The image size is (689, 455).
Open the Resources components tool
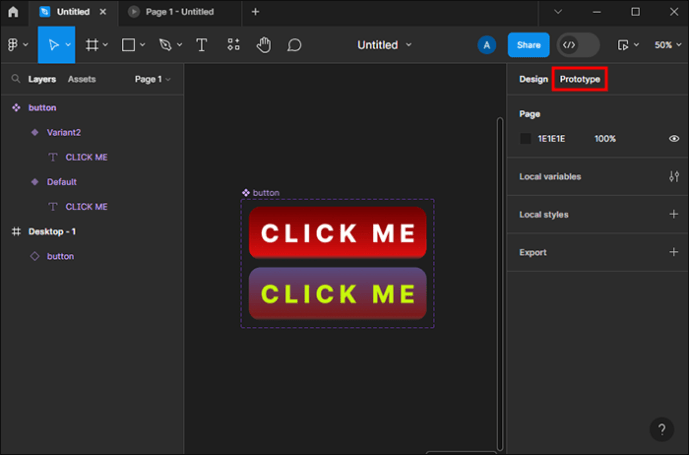point(233,44)
